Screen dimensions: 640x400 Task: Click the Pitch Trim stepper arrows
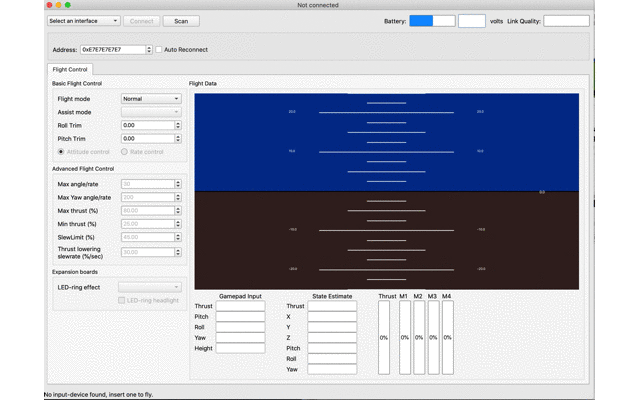point(178,138)
